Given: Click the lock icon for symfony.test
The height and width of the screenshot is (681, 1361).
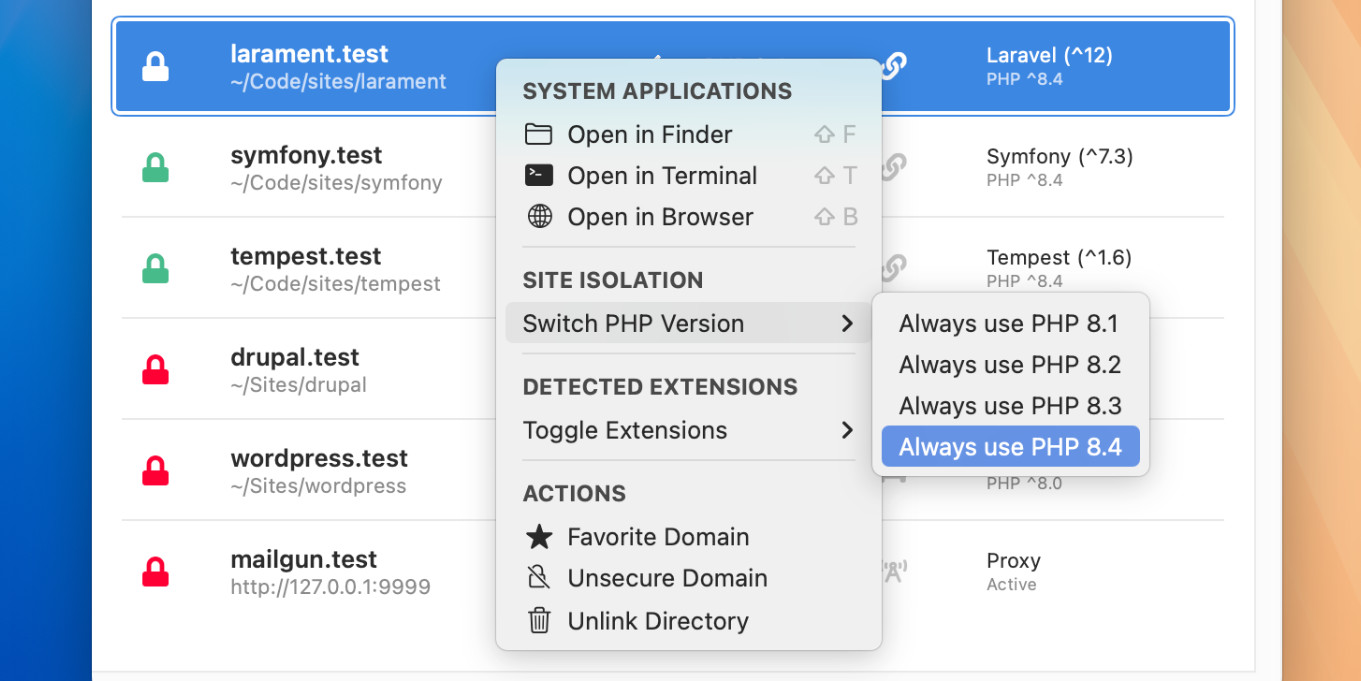Looking at the screenshot, I should click(x=155, y=168).
